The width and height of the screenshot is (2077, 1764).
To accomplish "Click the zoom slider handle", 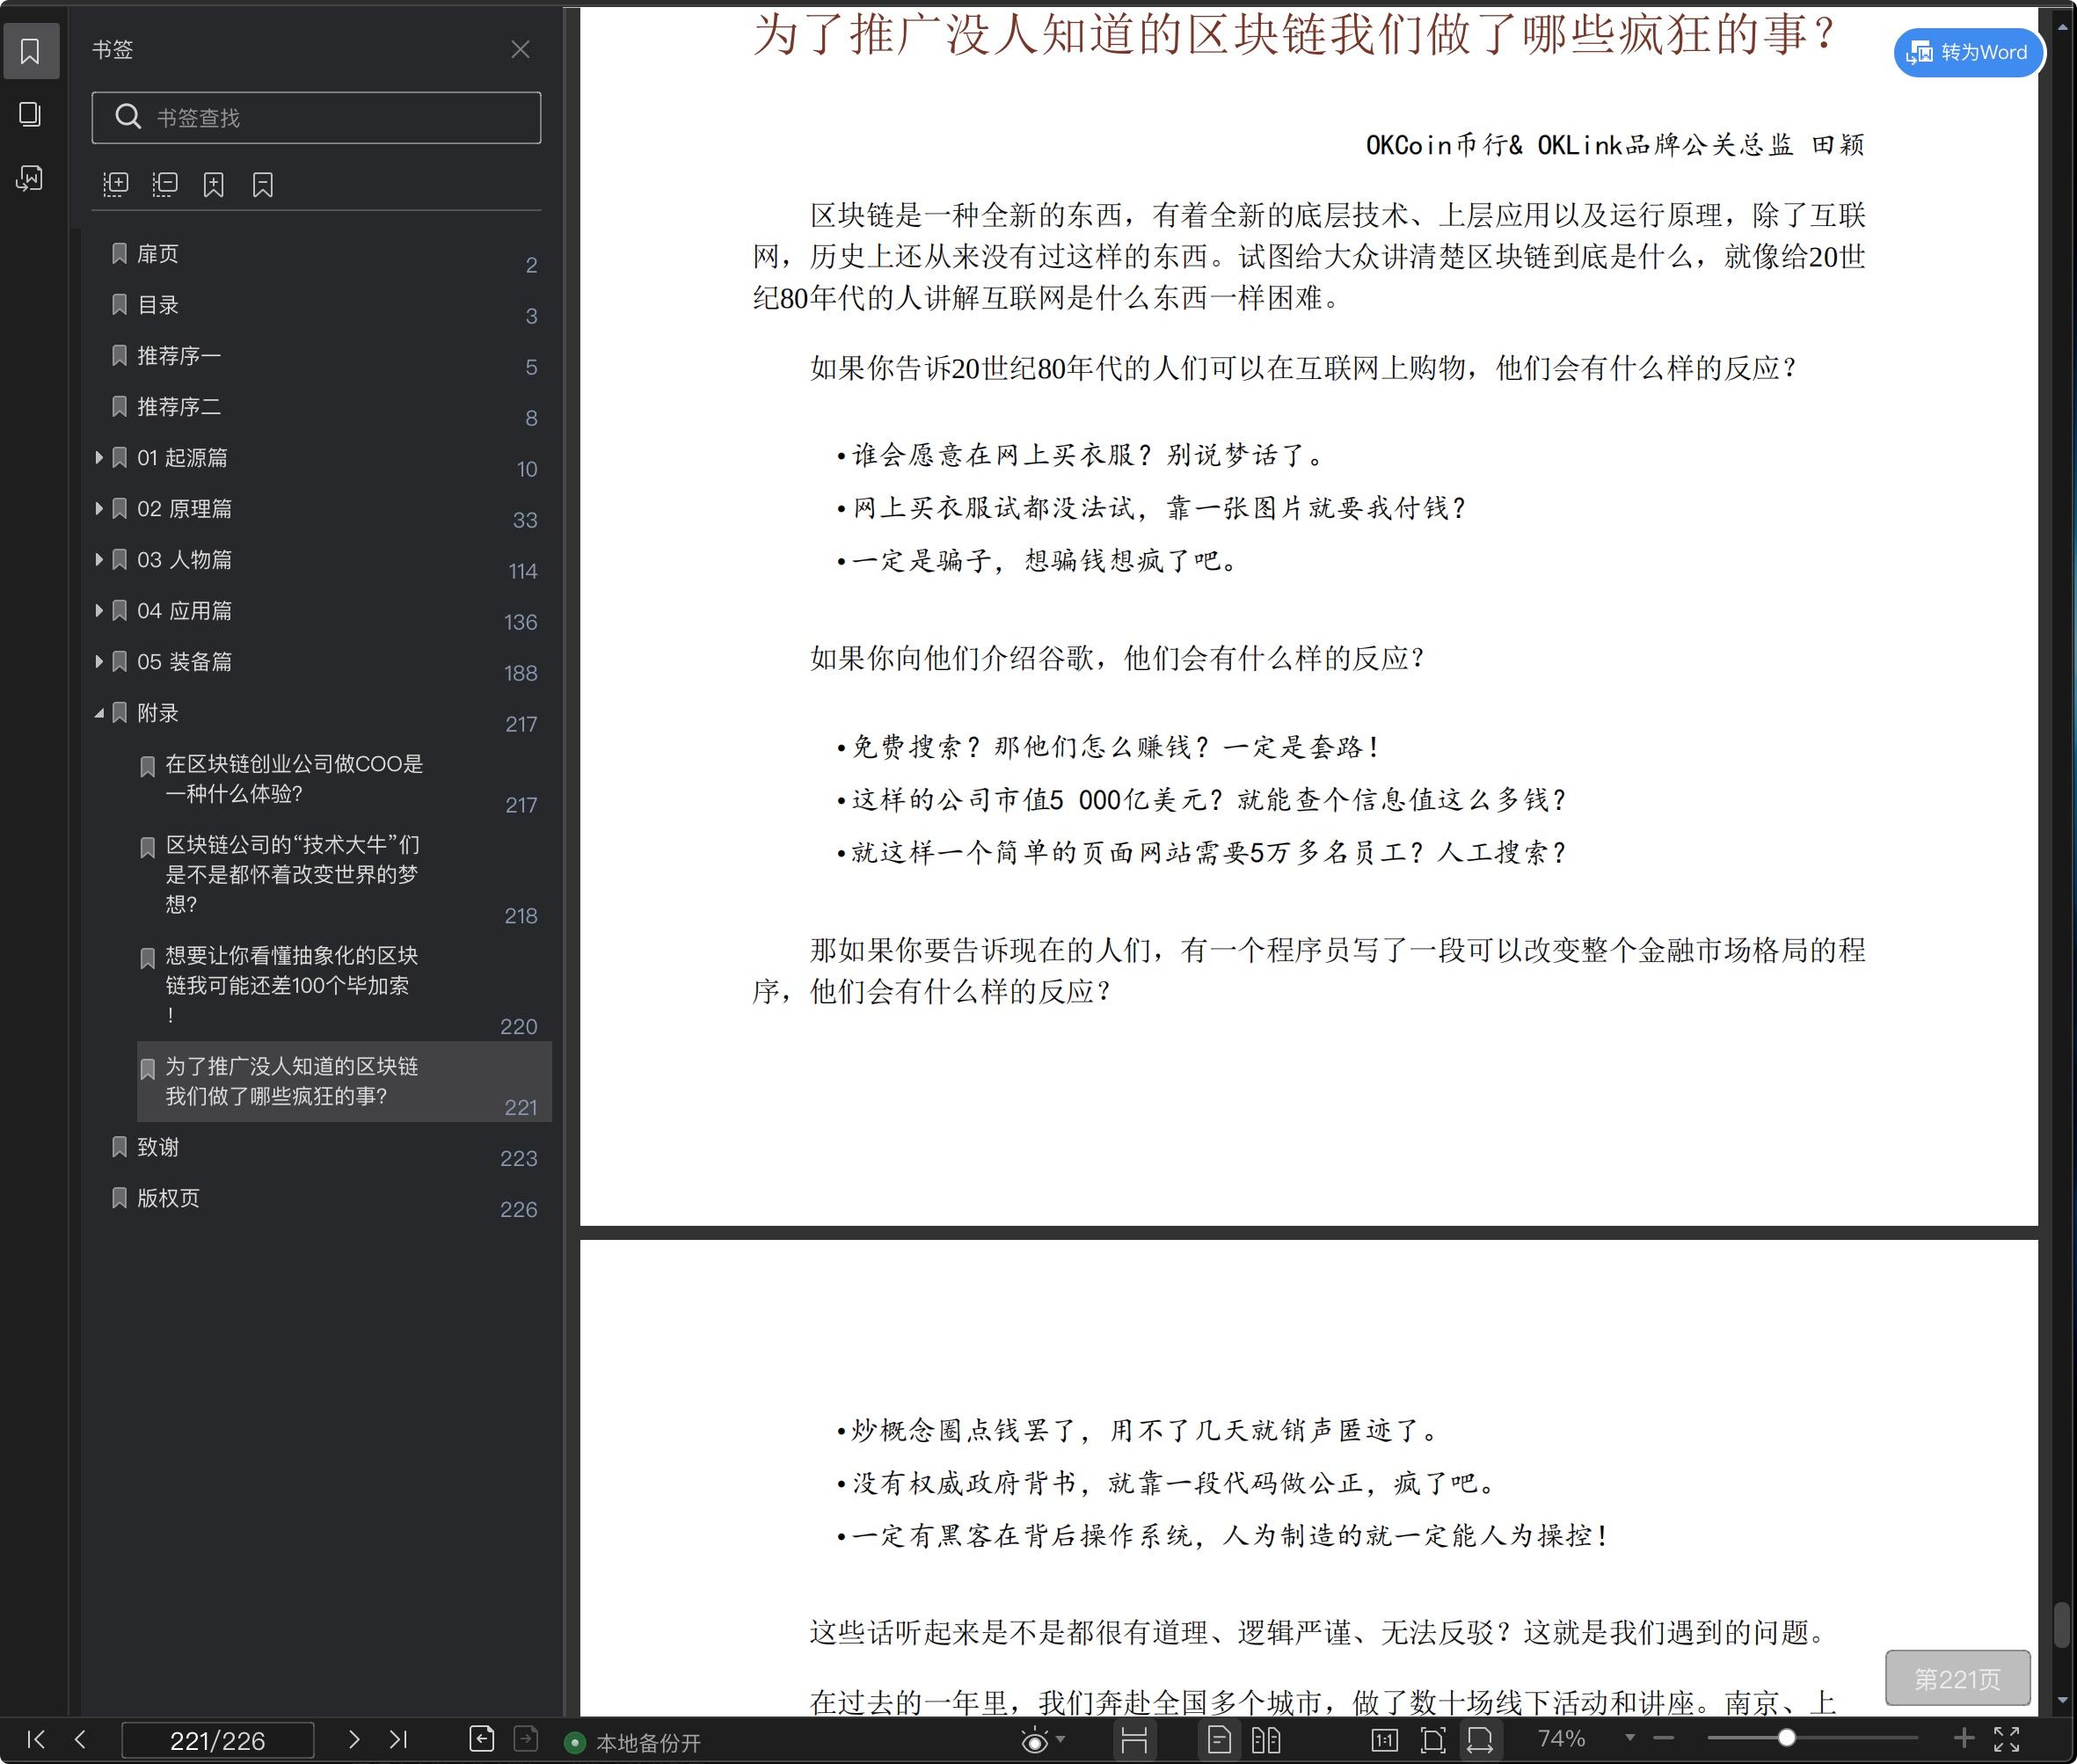I will click(1785, 1738).
